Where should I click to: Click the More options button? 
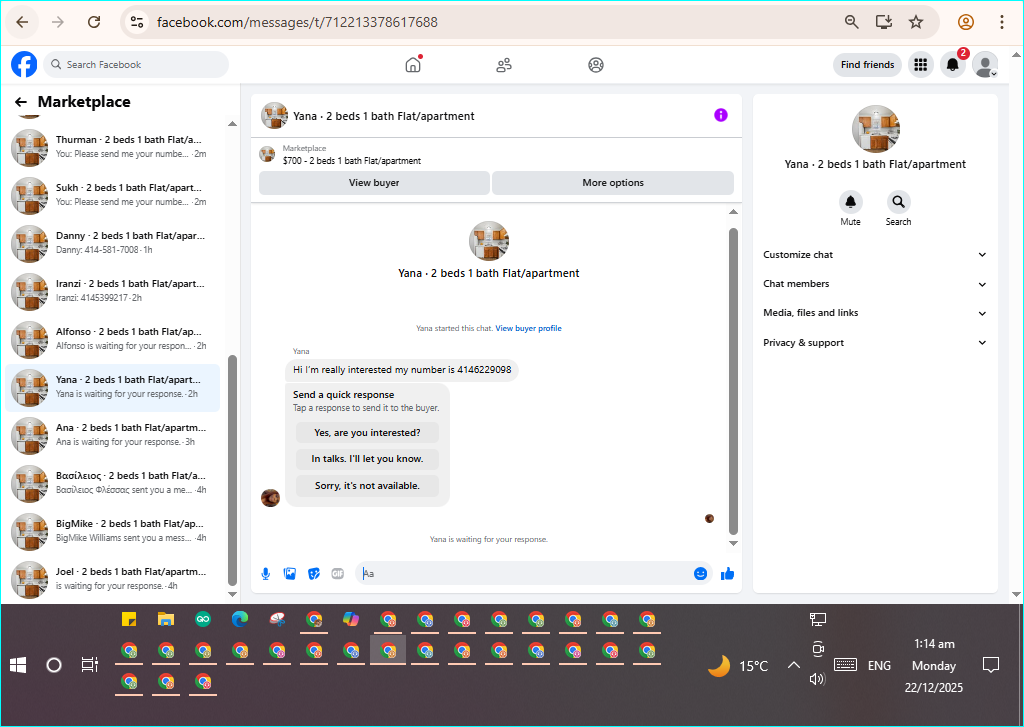[613, 183]
